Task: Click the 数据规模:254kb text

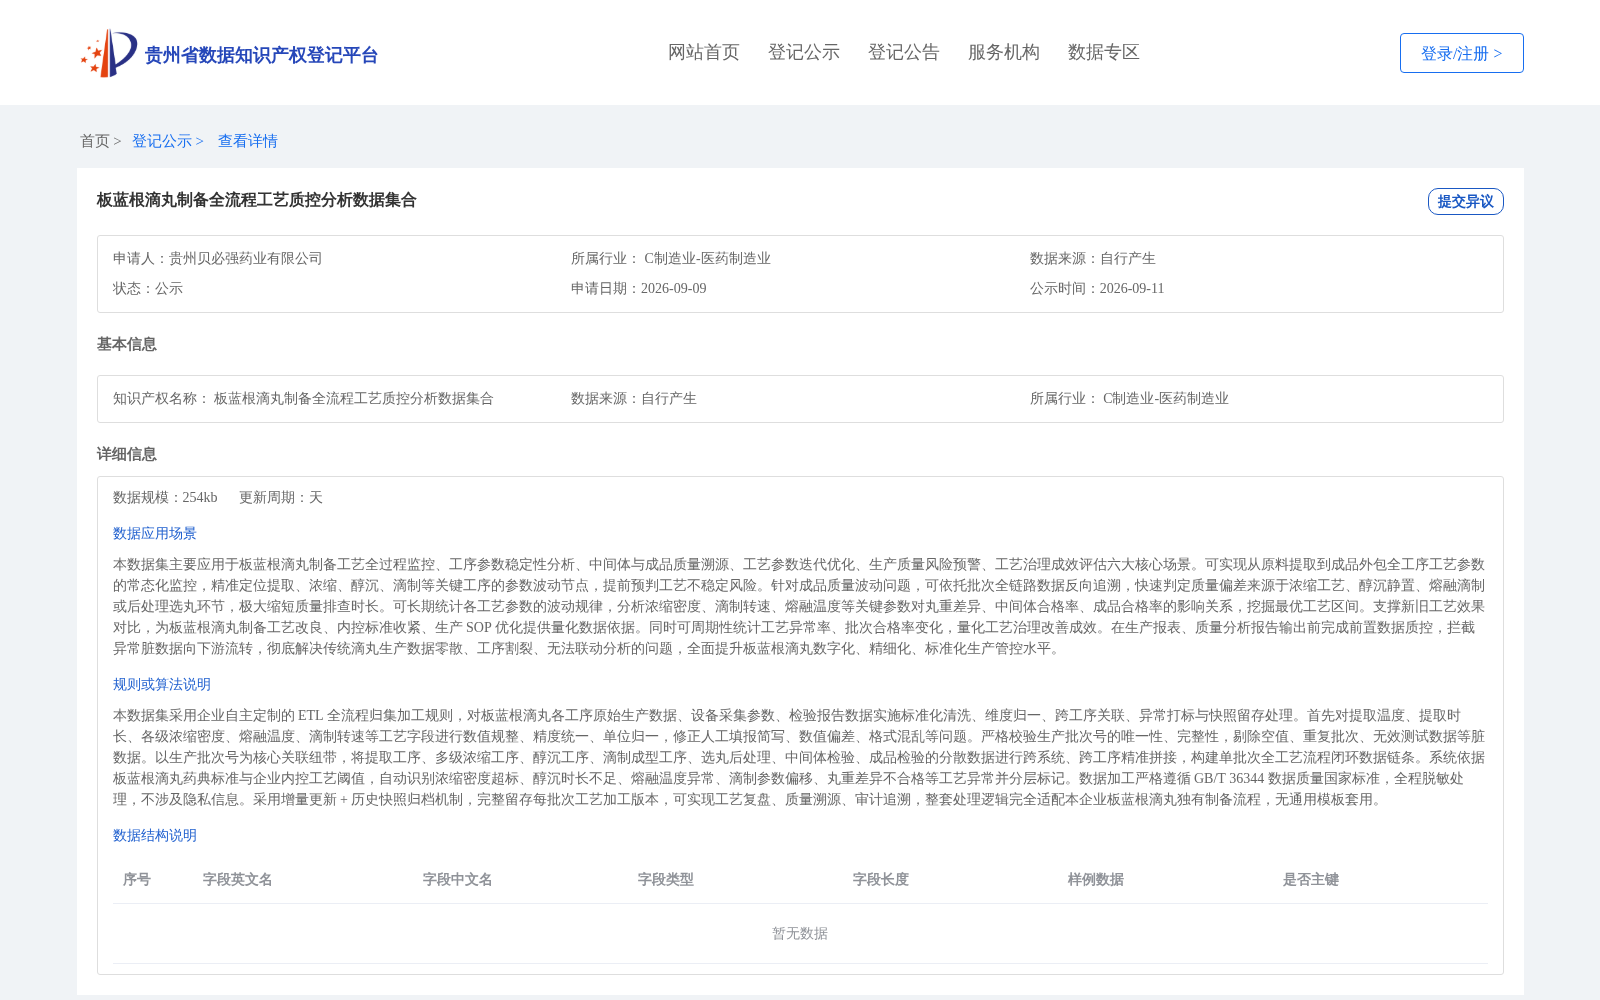Action: pos(165,497)
